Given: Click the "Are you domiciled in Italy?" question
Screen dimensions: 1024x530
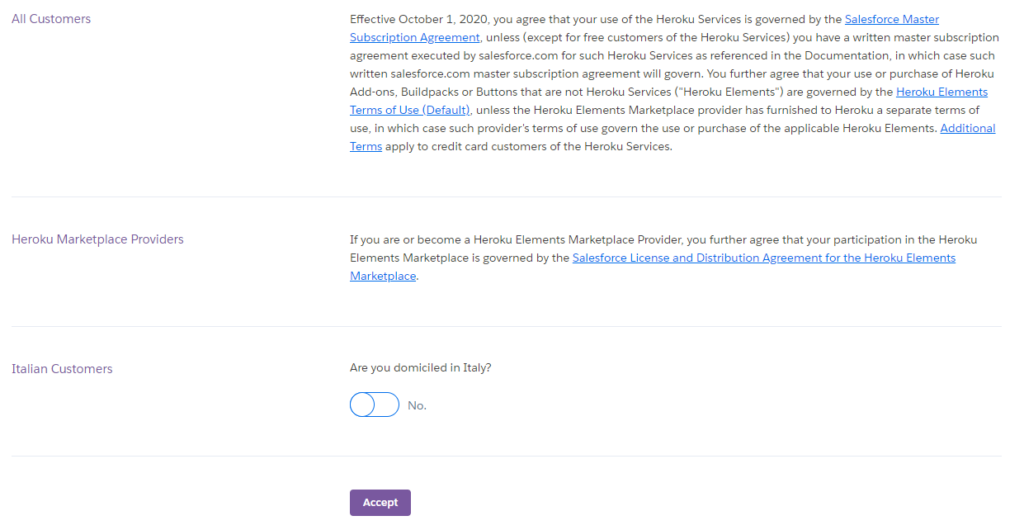Looking at the screenshot, I should pos(420,367).
